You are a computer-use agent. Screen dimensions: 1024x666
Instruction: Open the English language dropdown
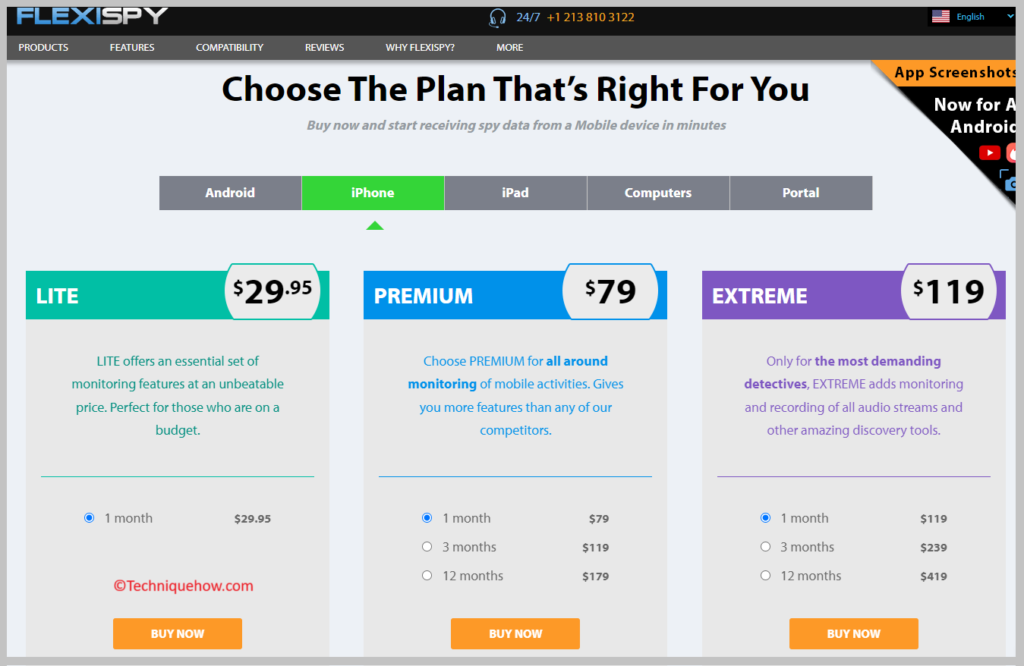(972, 16)
